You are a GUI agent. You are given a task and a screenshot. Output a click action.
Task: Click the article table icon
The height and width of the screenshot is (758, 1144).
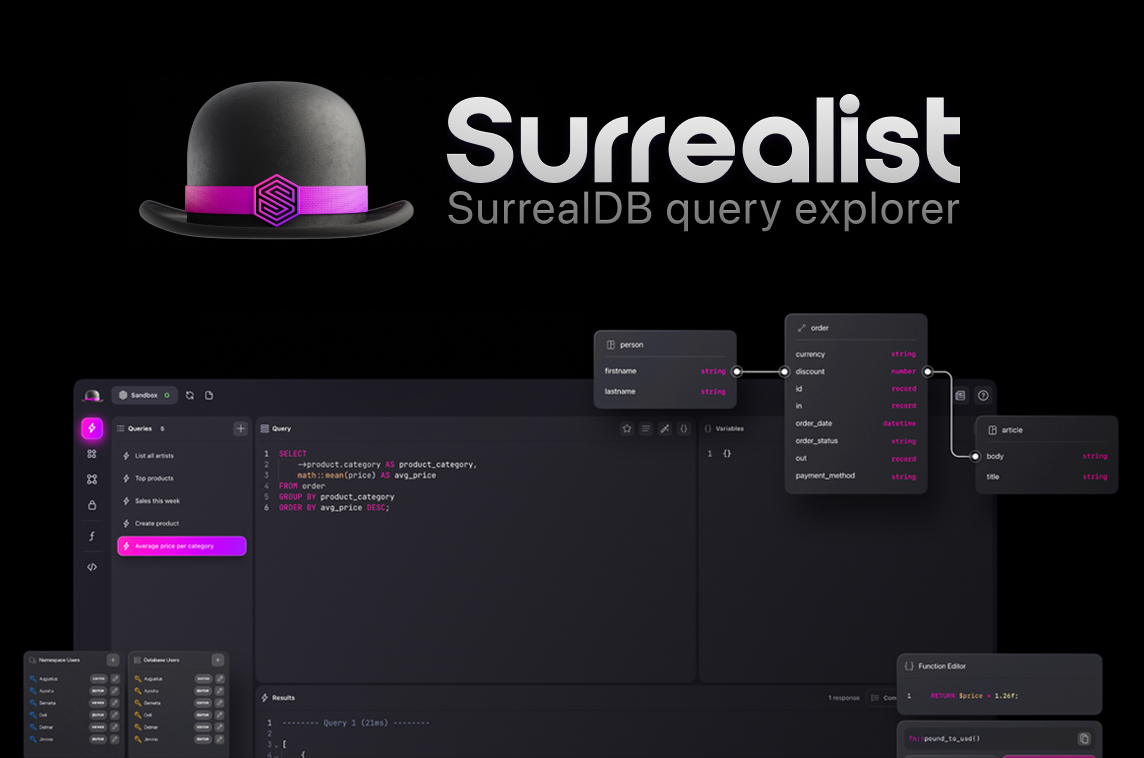click(x=992, y=430)
